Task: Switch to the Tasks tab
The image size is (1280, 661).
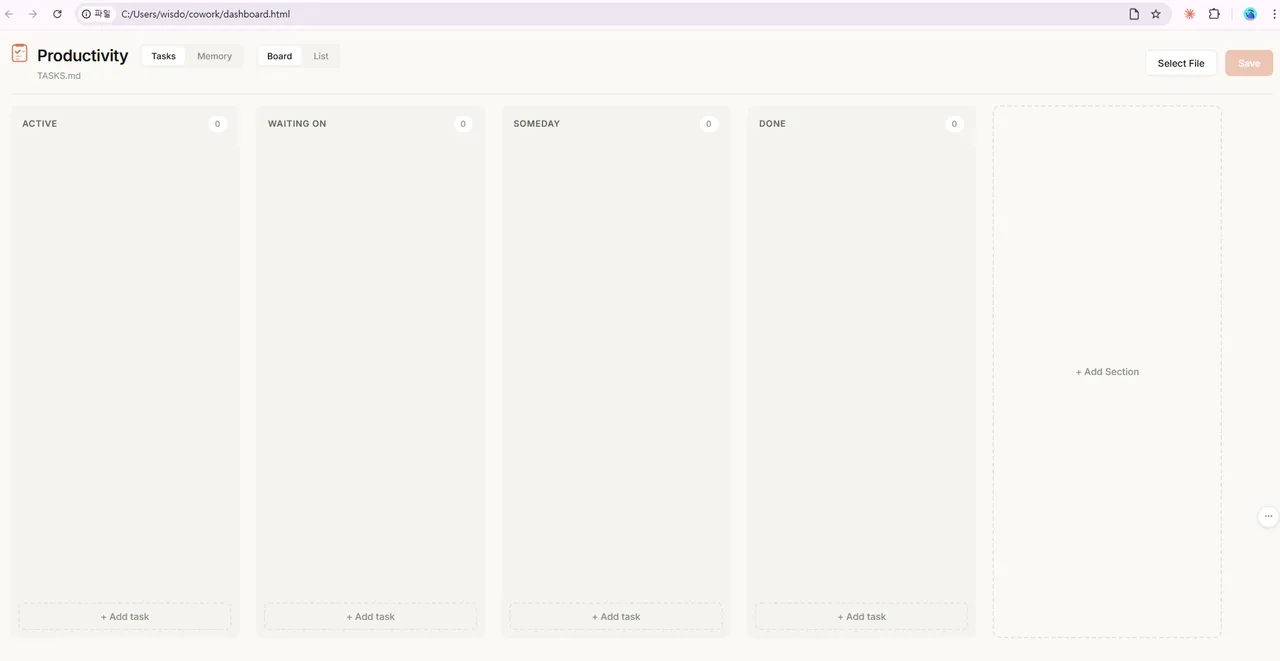Action: pos(163,56)
